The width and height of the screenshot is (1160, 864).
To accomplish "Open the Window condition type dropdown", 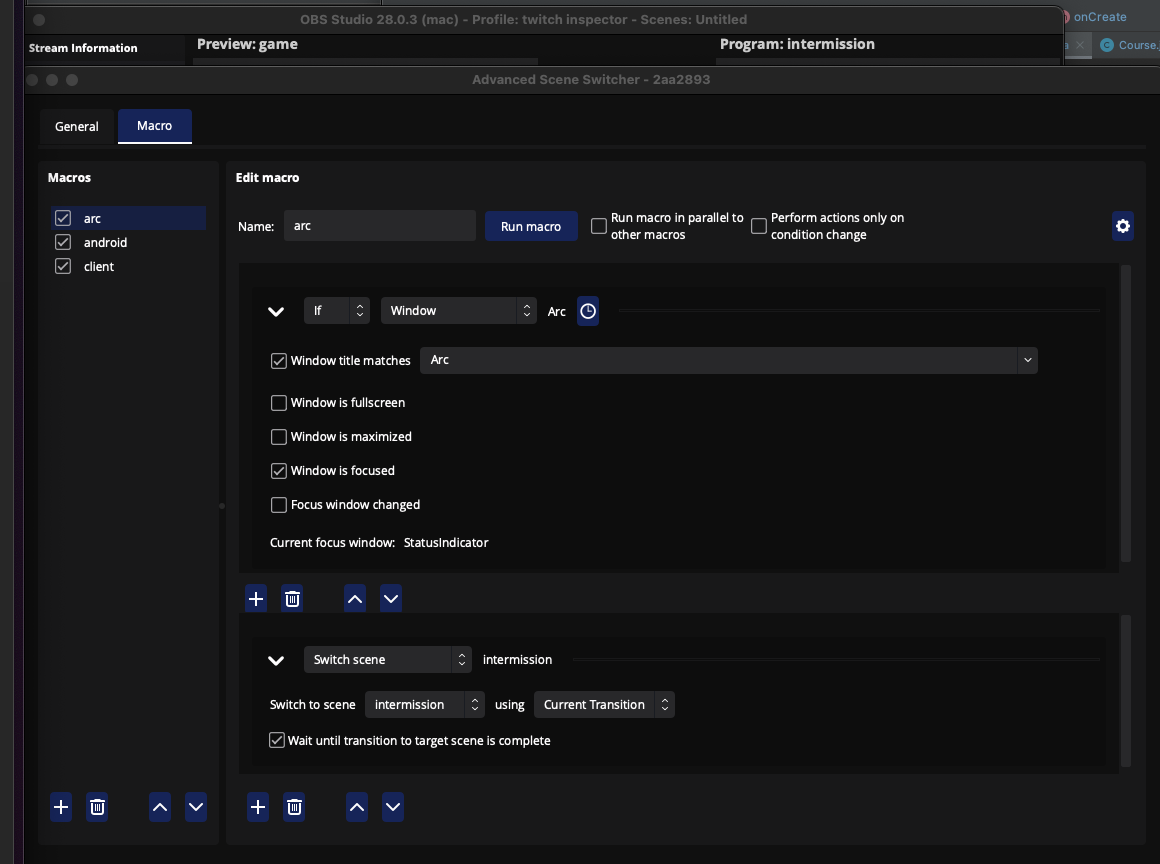I will click(x=458, y=310).
